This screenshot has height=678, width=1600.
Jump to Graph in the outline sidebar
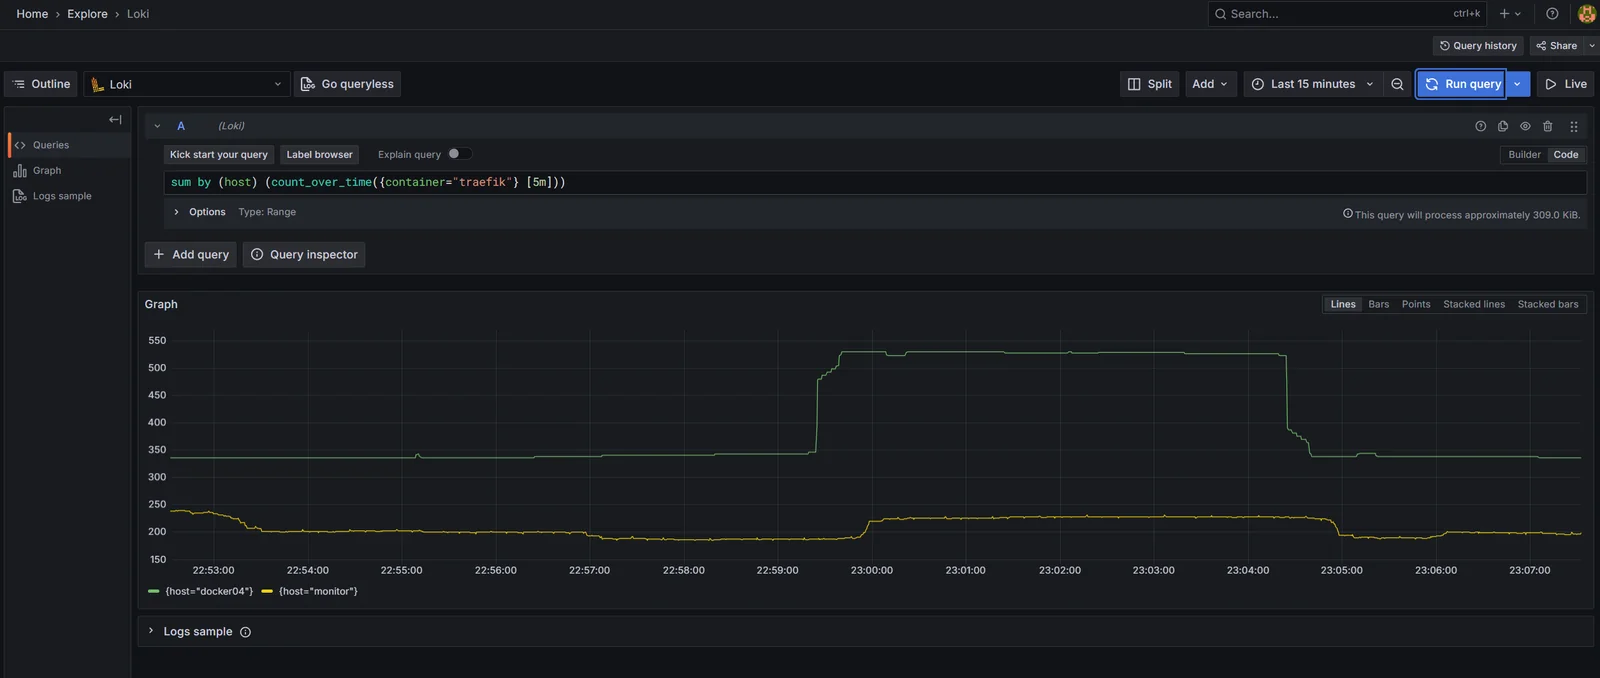pyautogui.click(x=69, y=171)
